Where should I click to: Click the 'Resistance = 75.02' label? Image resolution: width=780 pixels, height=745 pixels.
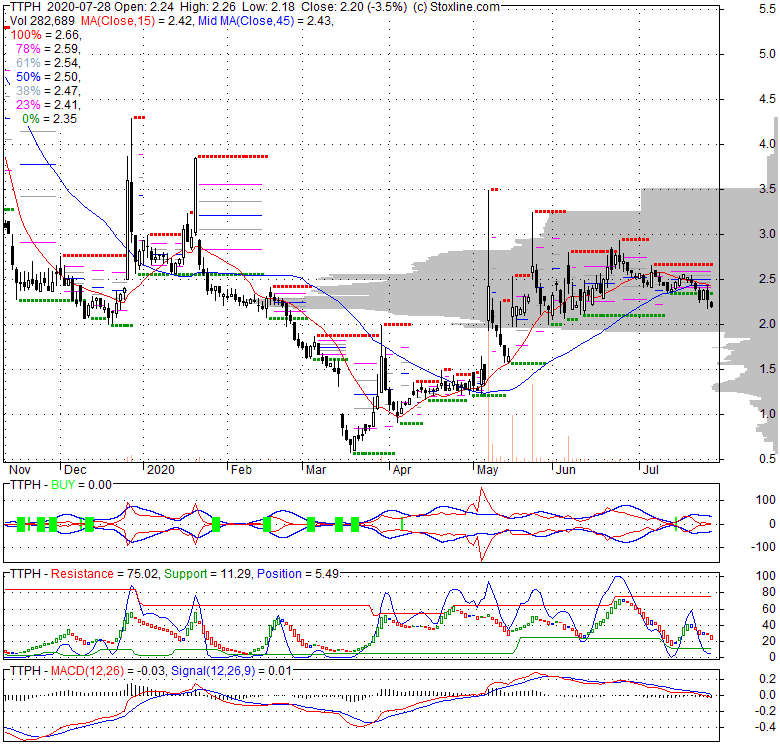pos(104,573)
